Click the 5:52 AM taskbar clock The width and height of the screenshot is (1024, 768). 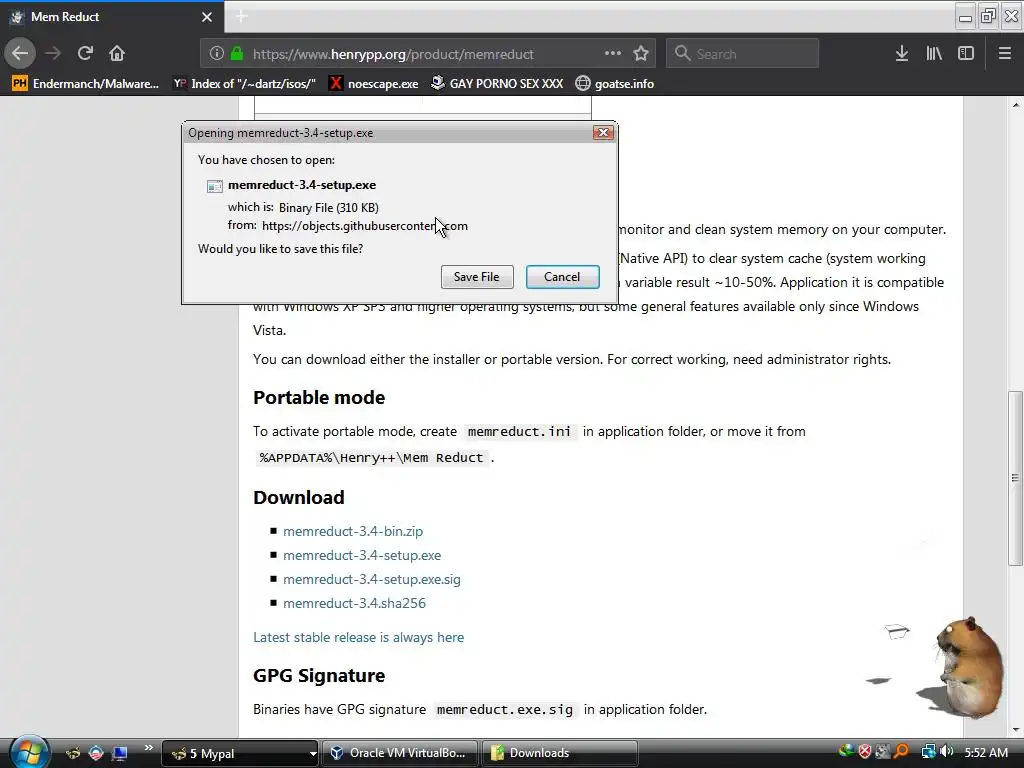(986, 753)
